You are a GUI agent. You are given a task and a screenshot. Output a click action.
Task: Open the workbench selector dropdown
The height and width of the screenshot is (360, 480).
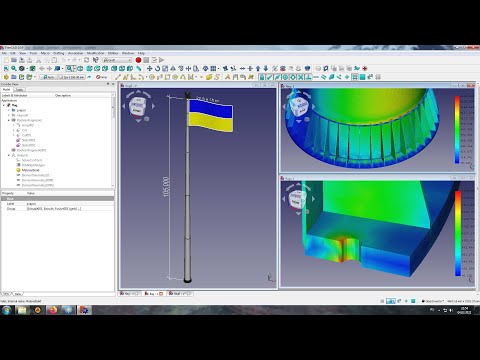(x=117, y=60)
